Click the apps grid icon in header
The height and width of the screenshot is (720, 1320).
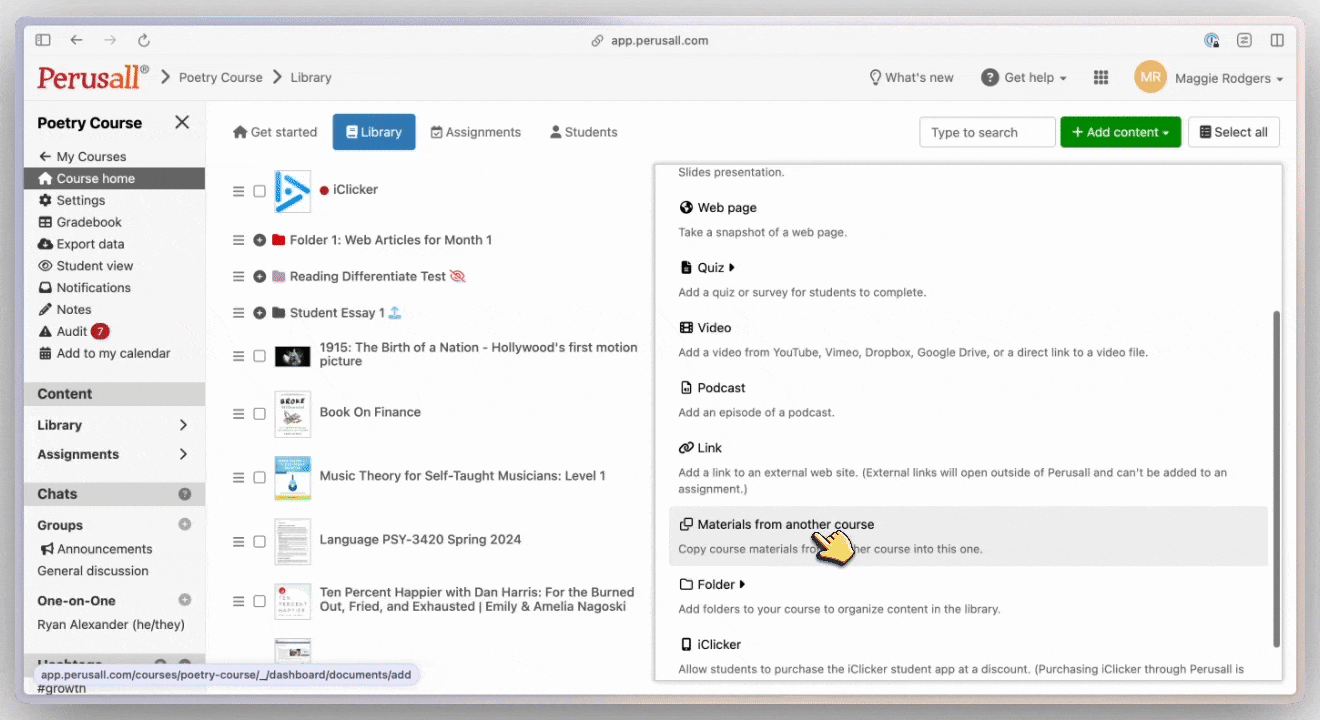tap(1101, 78)
